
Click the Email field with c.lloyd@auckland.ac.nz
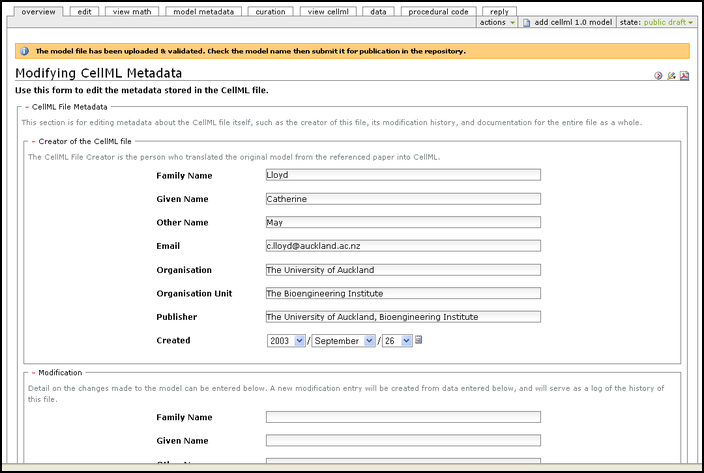(403, 245)
